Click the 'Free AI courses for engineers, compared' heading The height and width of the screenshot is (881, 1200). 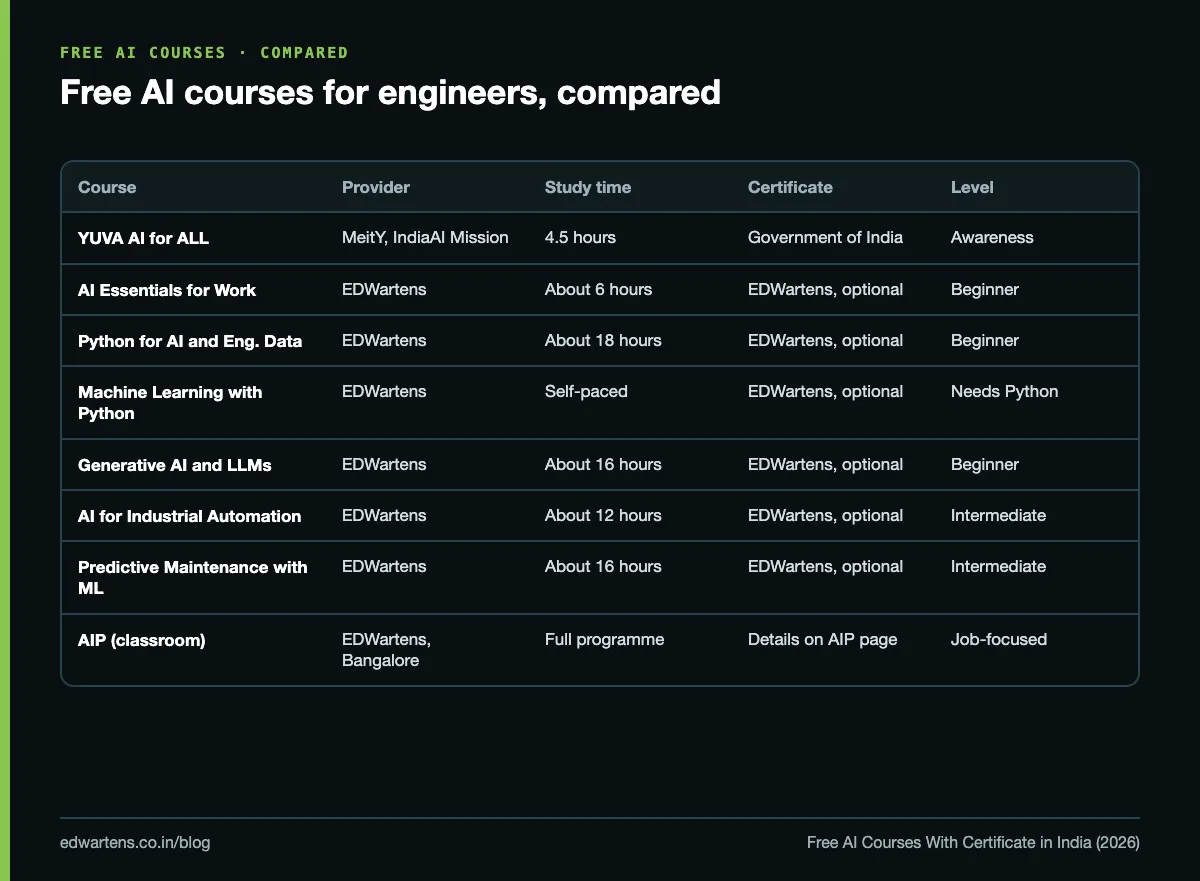click(390, 92)
